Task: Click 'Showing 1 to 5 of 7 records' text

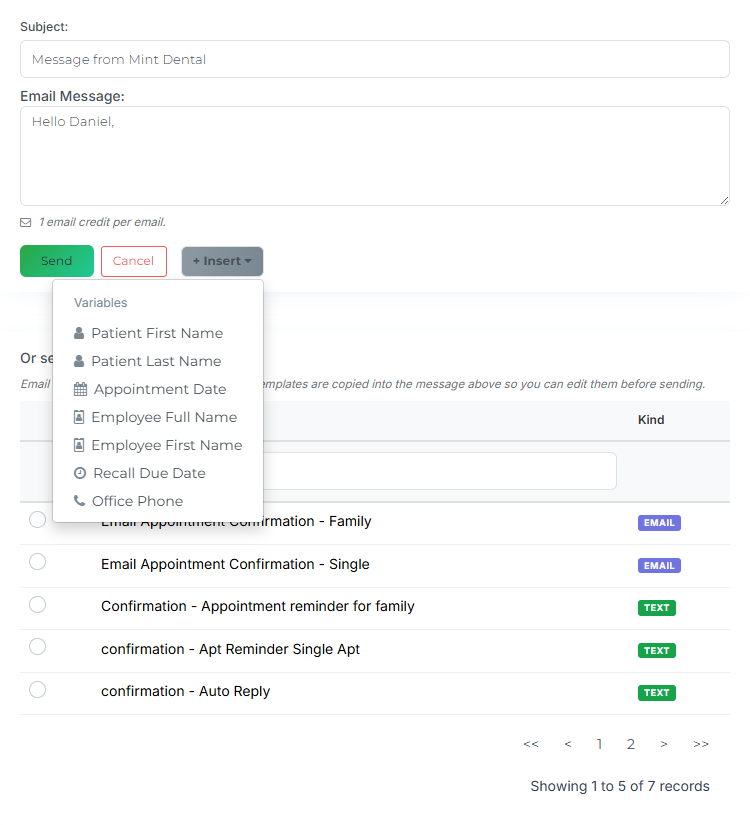Action: coord(620,786)
